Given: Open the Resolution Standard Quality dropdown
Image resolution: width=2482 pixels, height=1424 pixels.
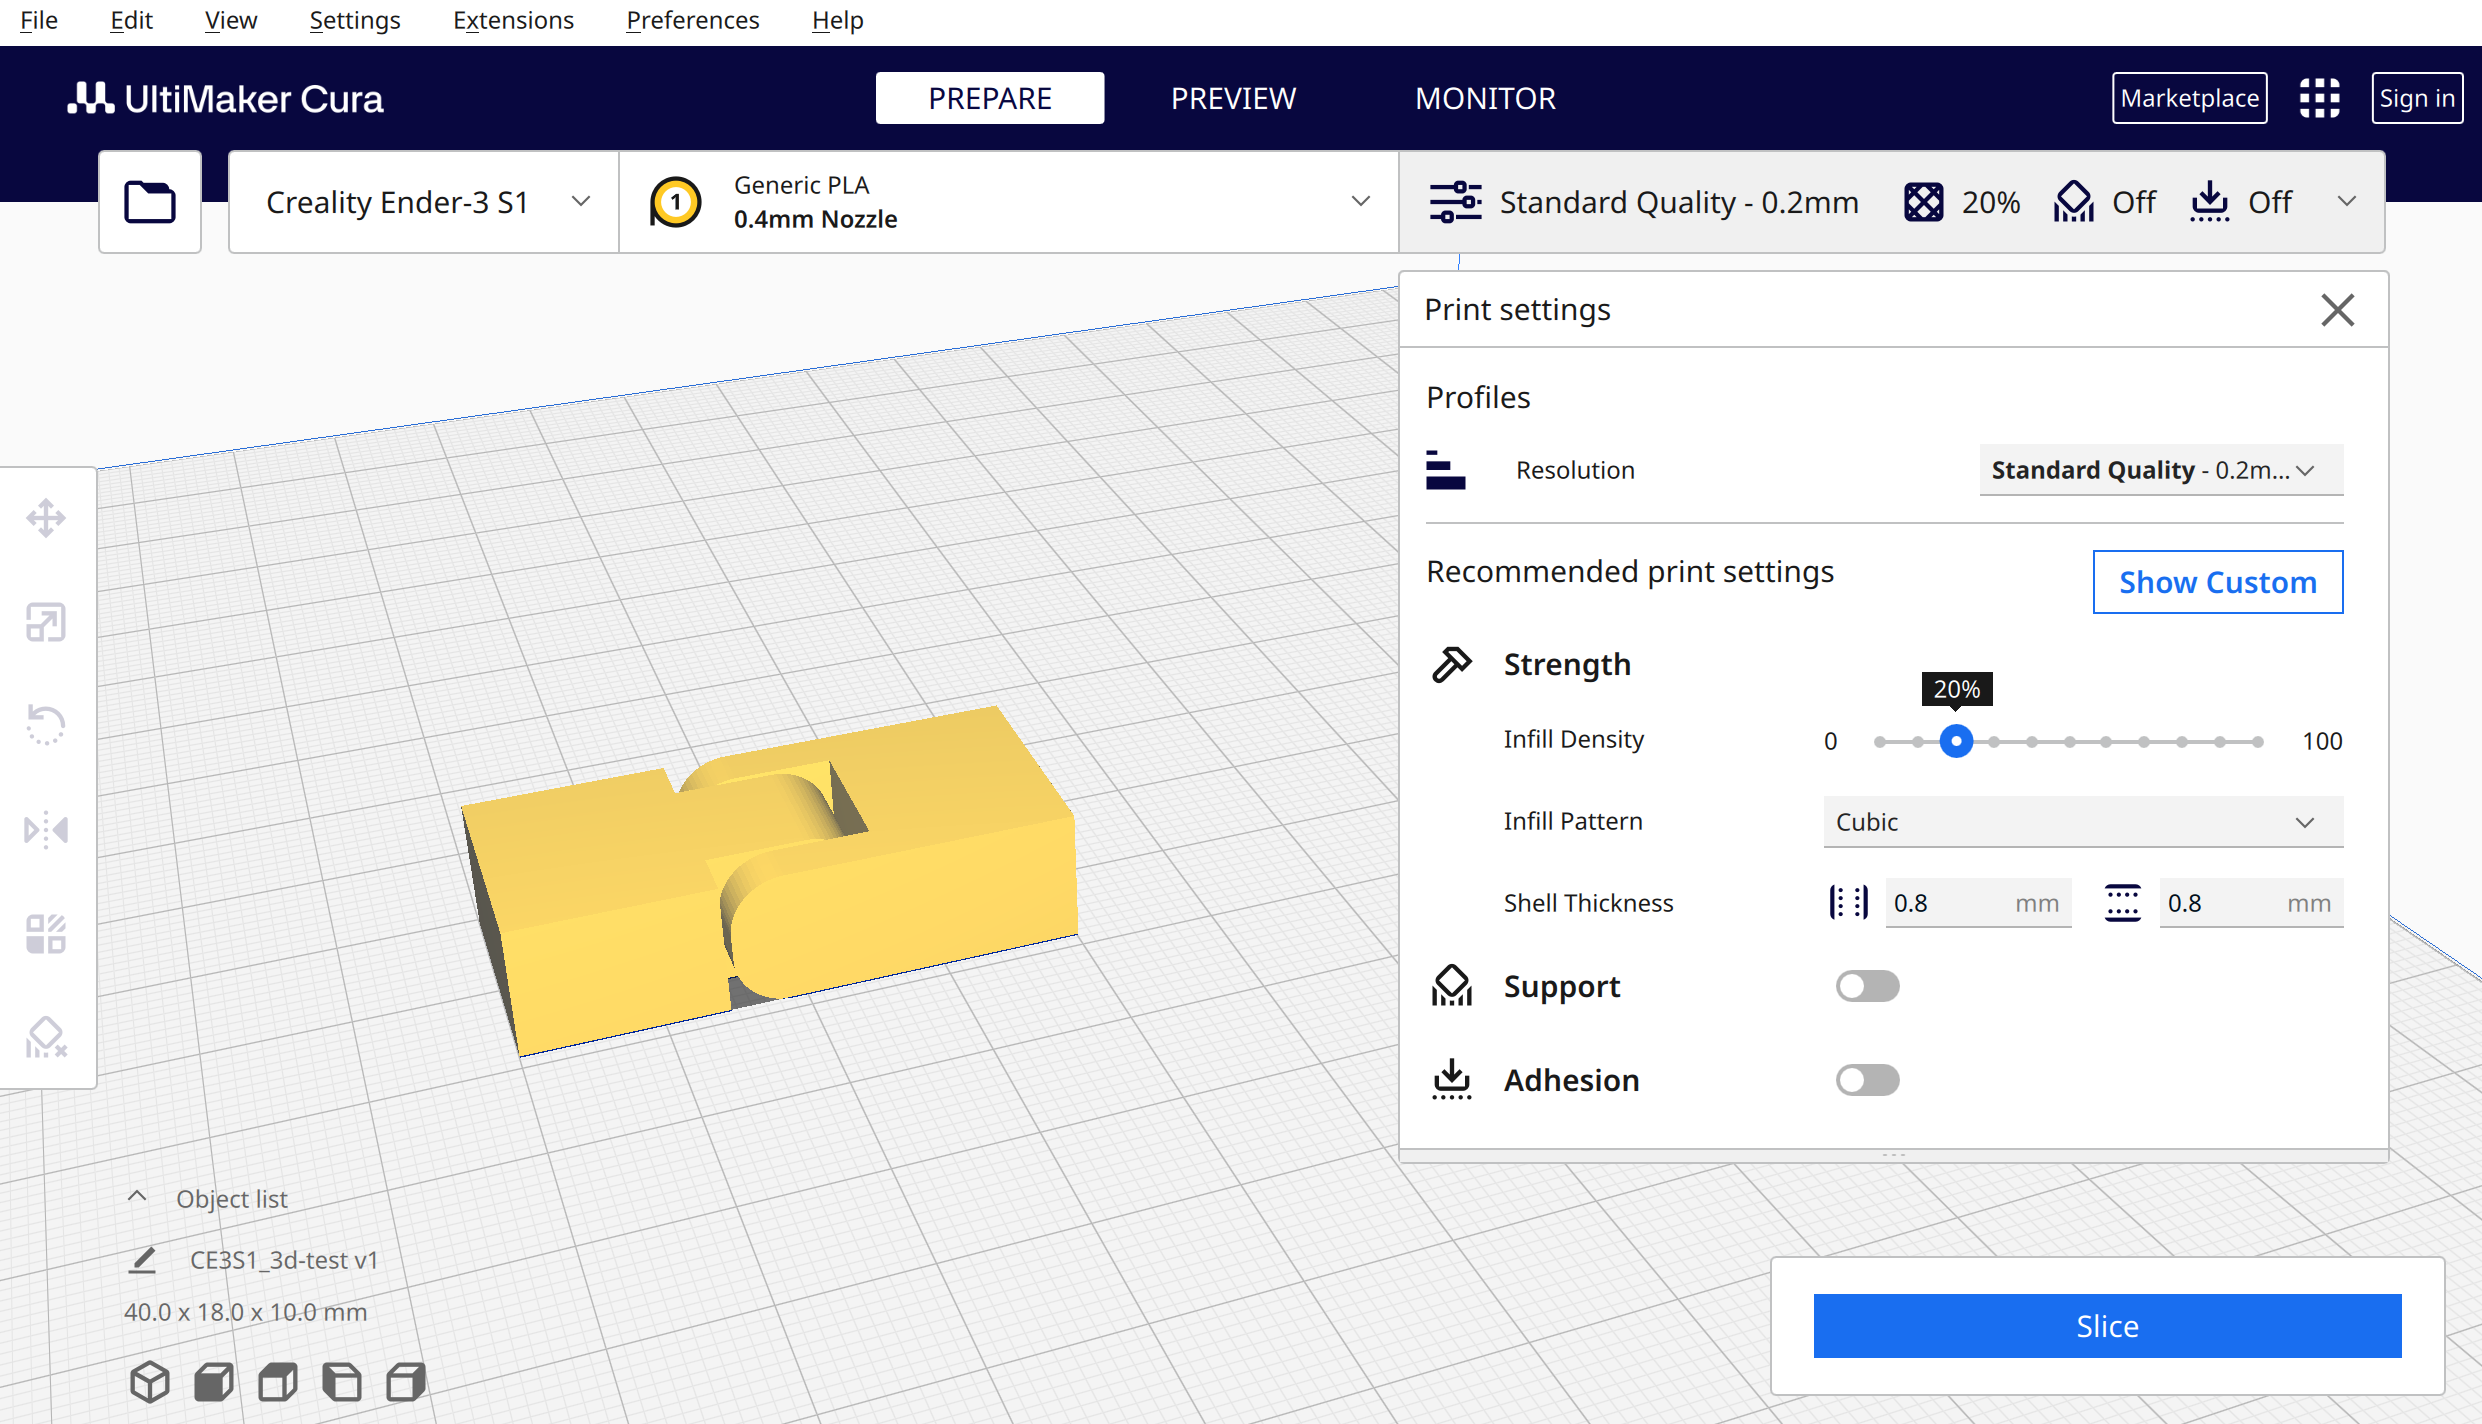Looking at the screenshot, I should tap(2160, 470).
